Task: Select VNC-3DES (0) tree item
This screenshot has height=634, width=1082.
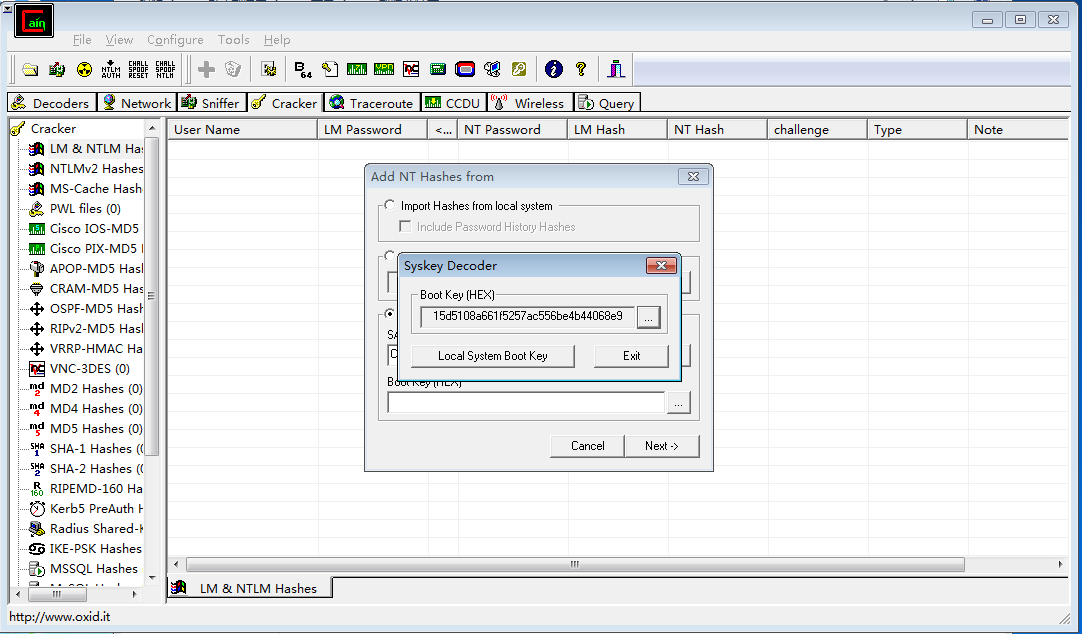Action: (90, 368)
